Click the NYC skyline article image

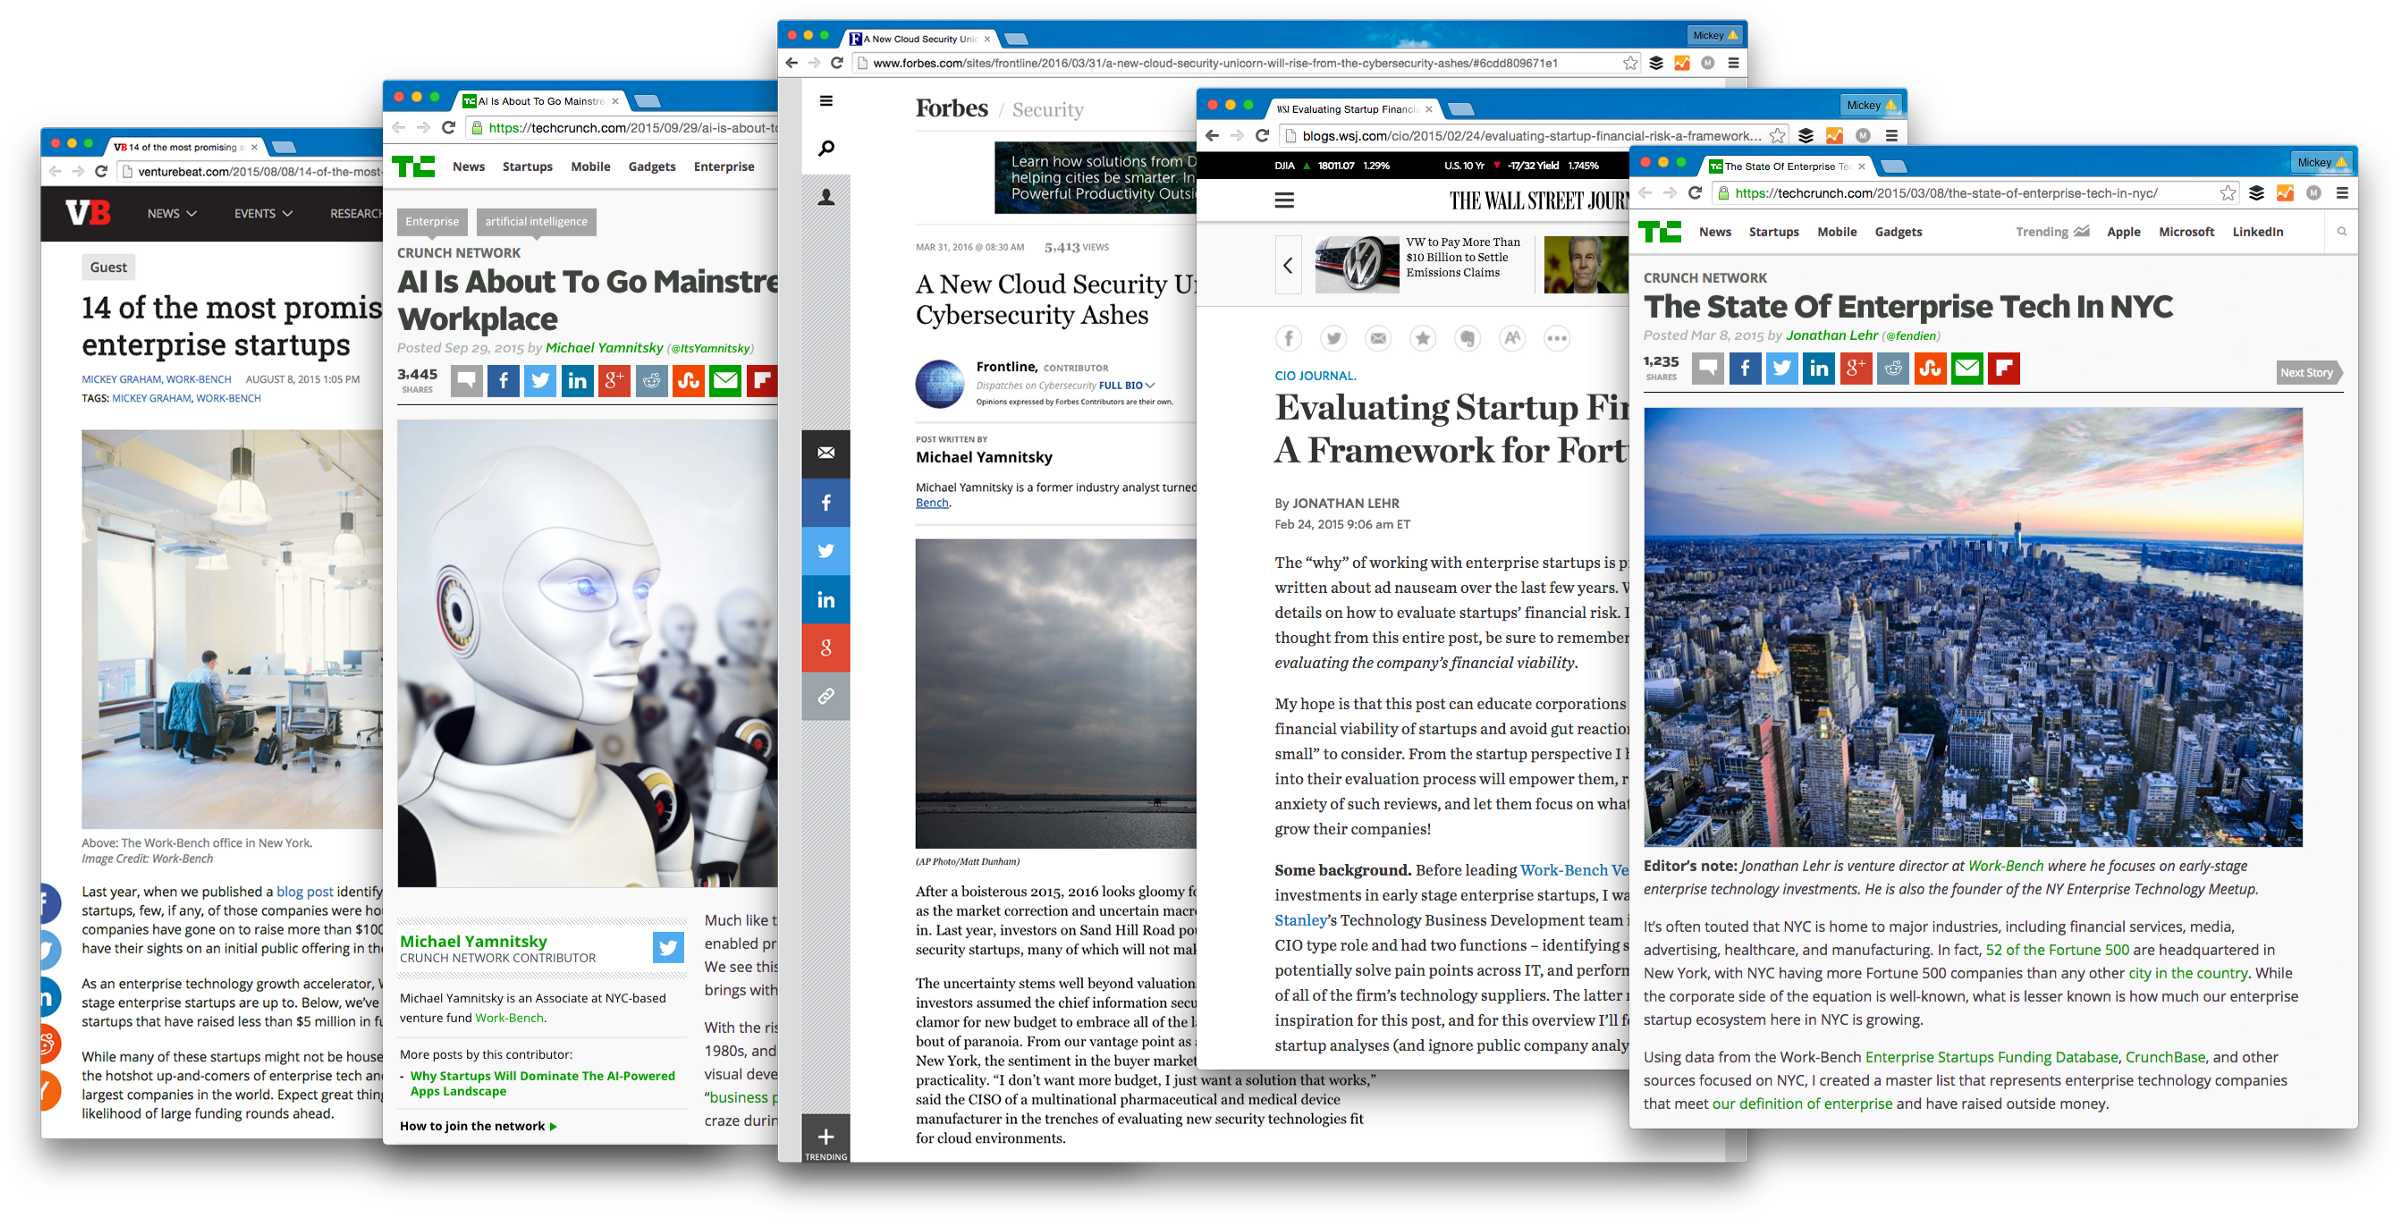[1973, 627]
